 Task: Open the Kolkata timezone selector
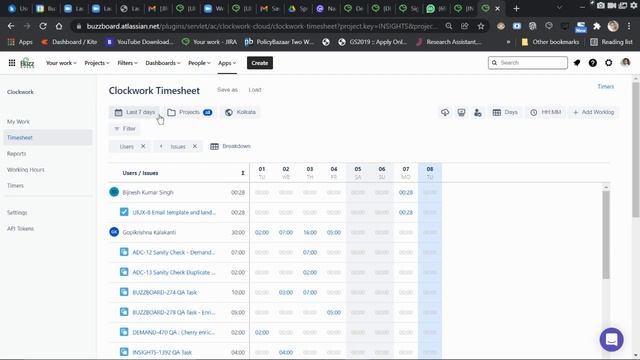click(x=240, y=112)
